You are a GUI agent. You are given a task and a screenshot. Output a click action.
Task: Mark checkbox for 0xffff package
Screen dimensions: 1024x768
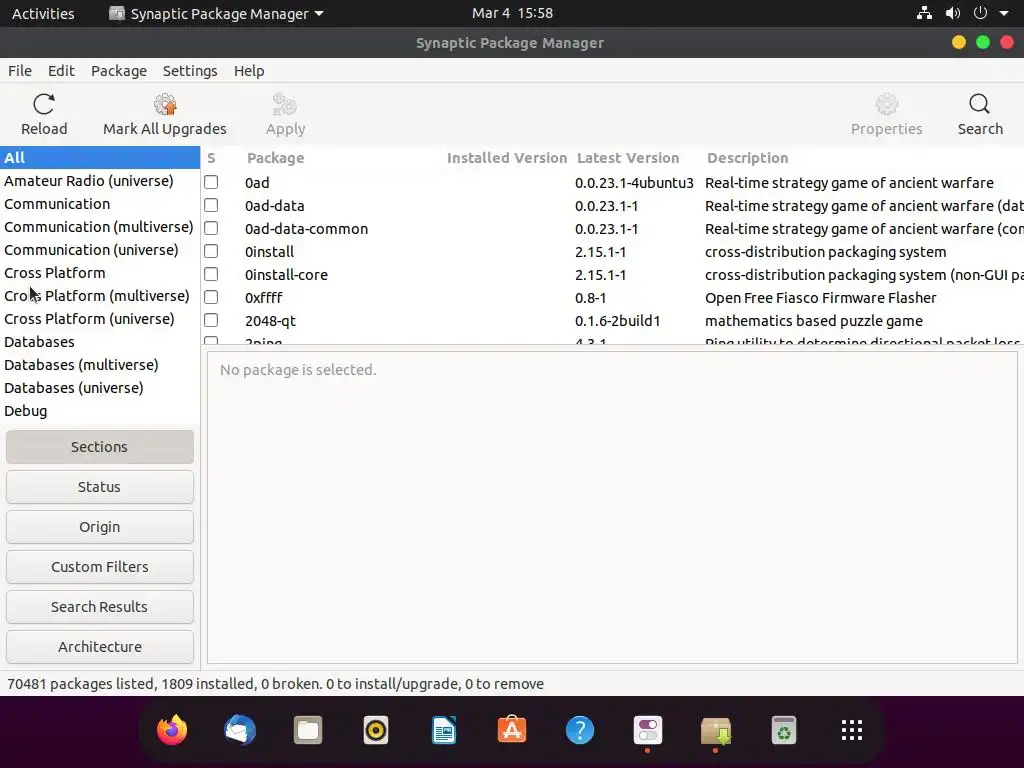pyautogui.click(x=211, y=297)
